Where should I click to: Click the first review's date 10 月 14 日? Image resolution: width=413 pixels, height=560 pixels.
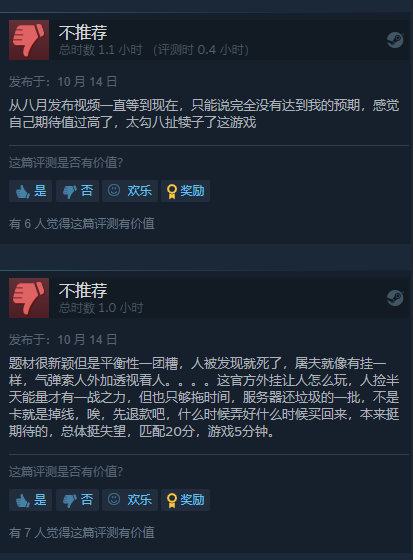tap(87, 82)
